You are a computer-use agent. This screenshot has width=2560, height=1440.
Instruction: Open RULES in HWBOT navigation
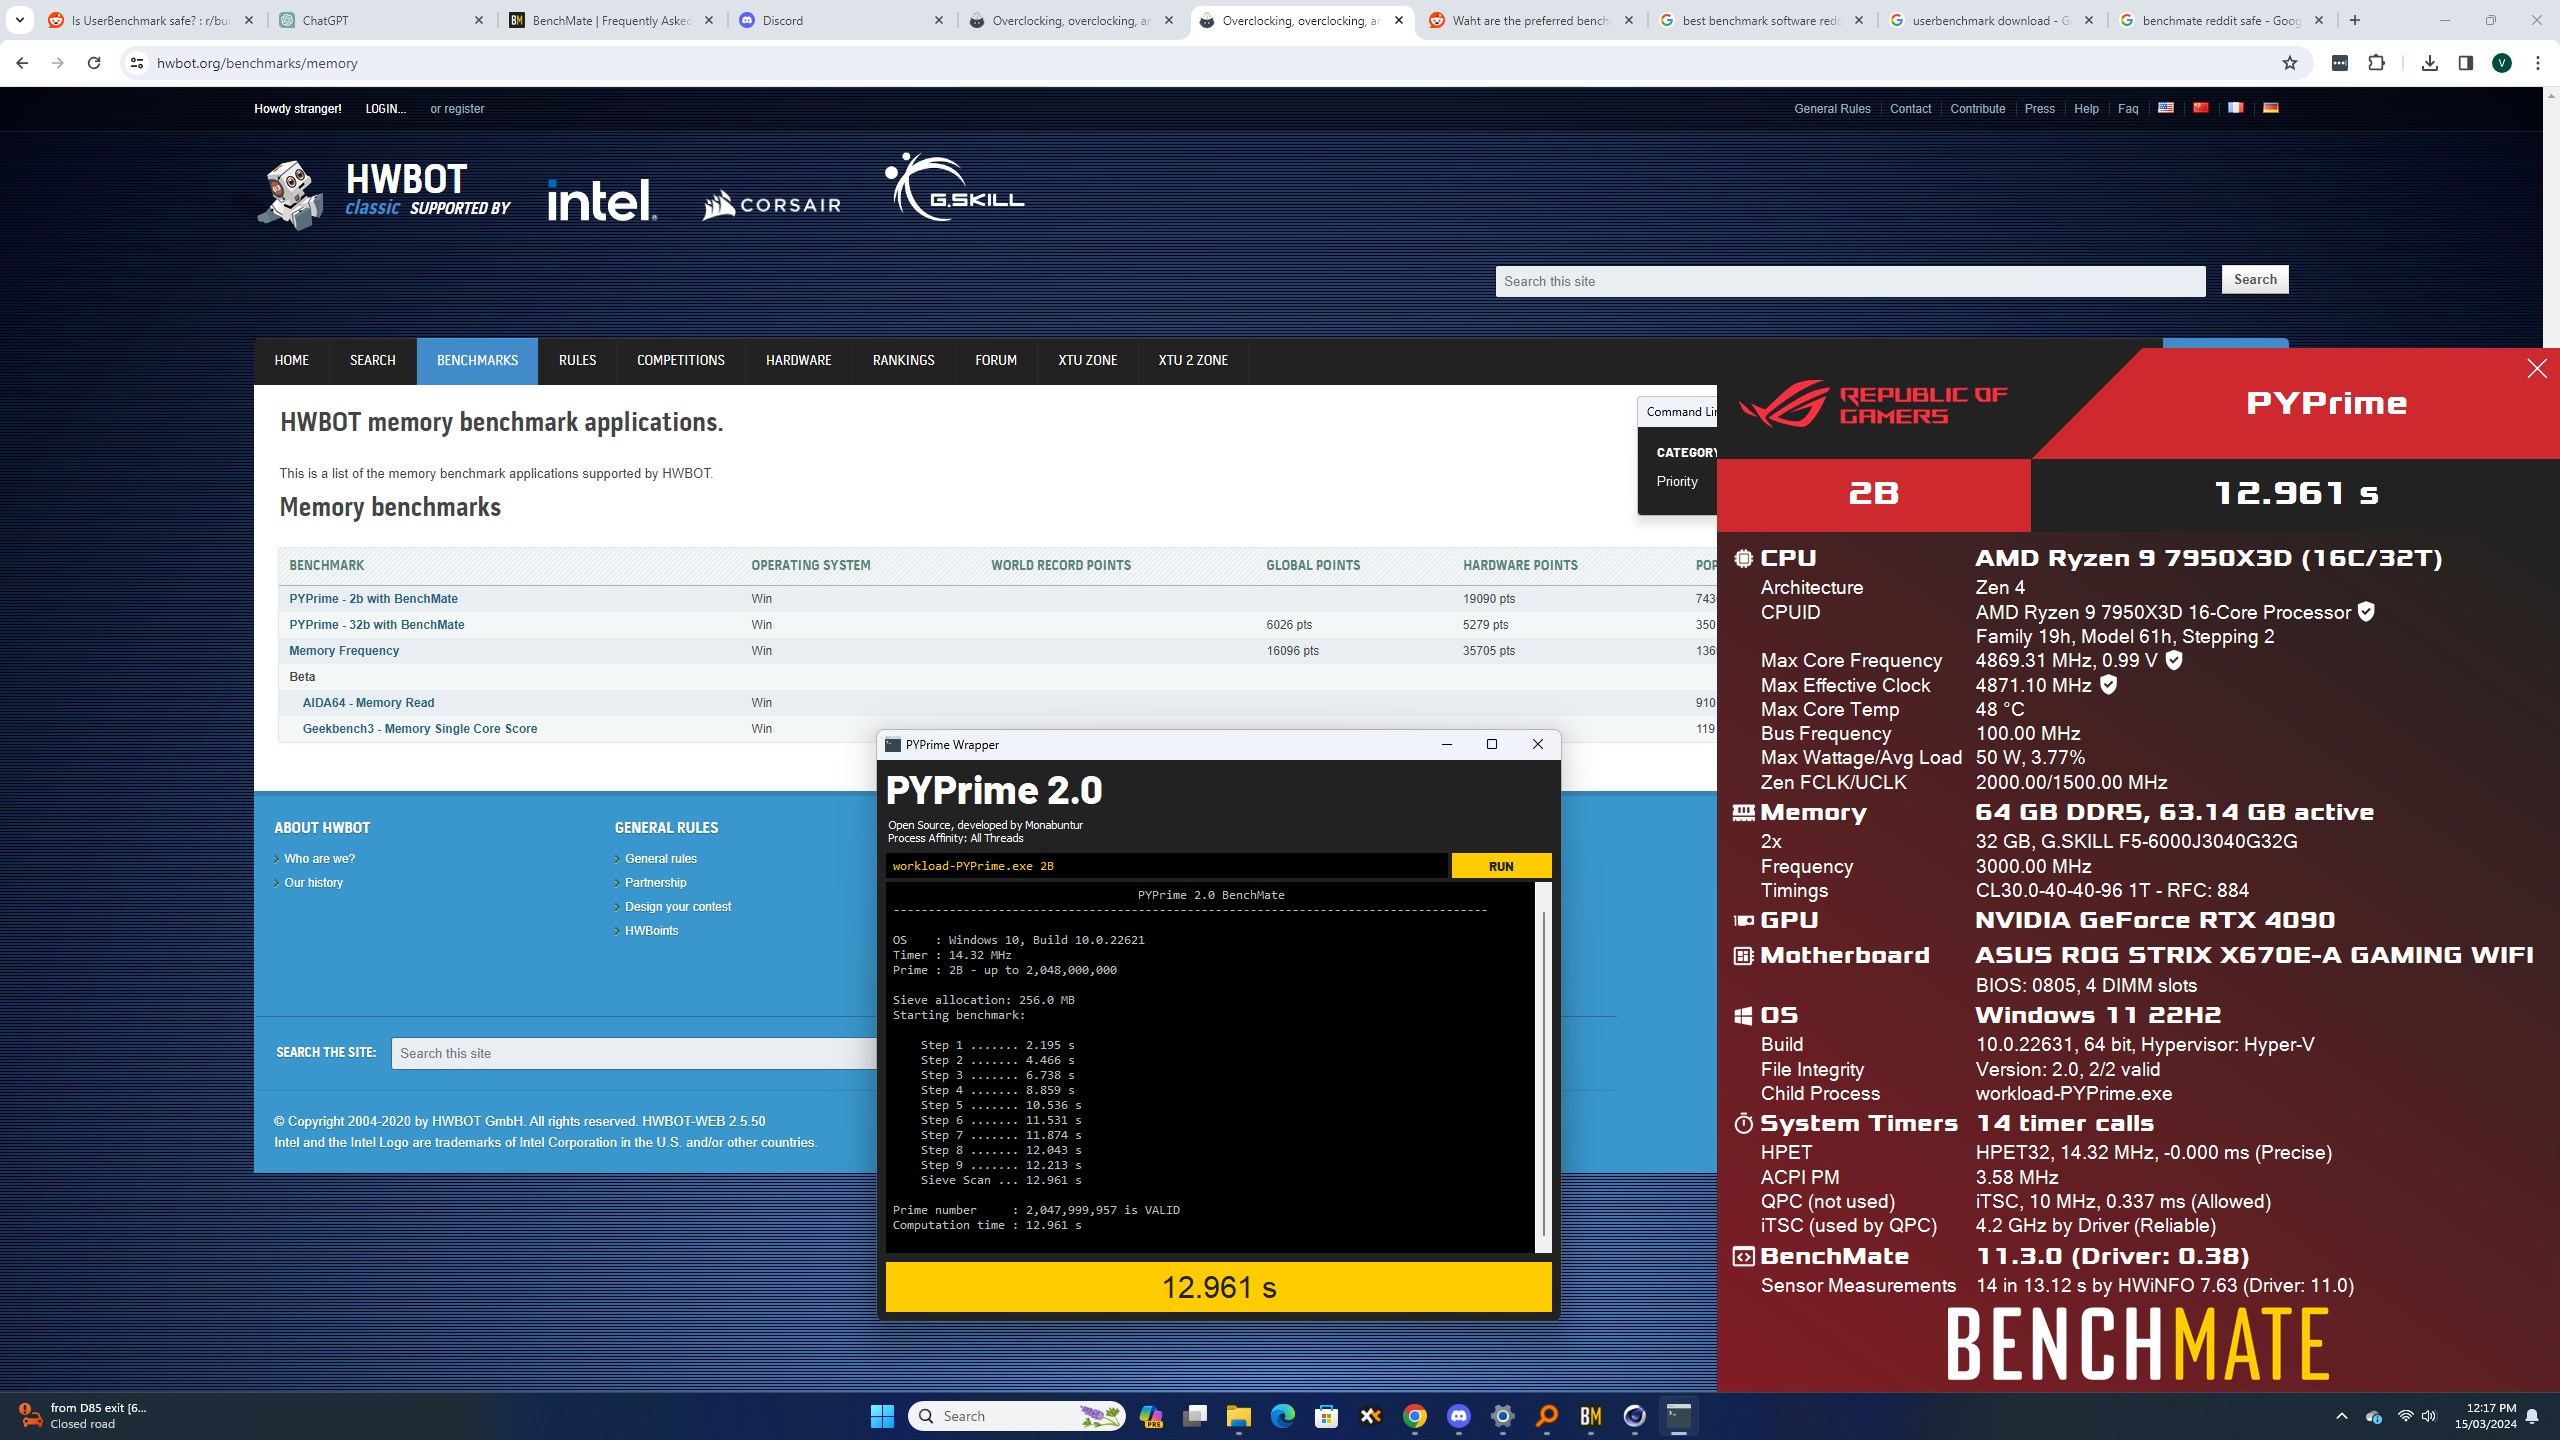click(x=577, y=360)
